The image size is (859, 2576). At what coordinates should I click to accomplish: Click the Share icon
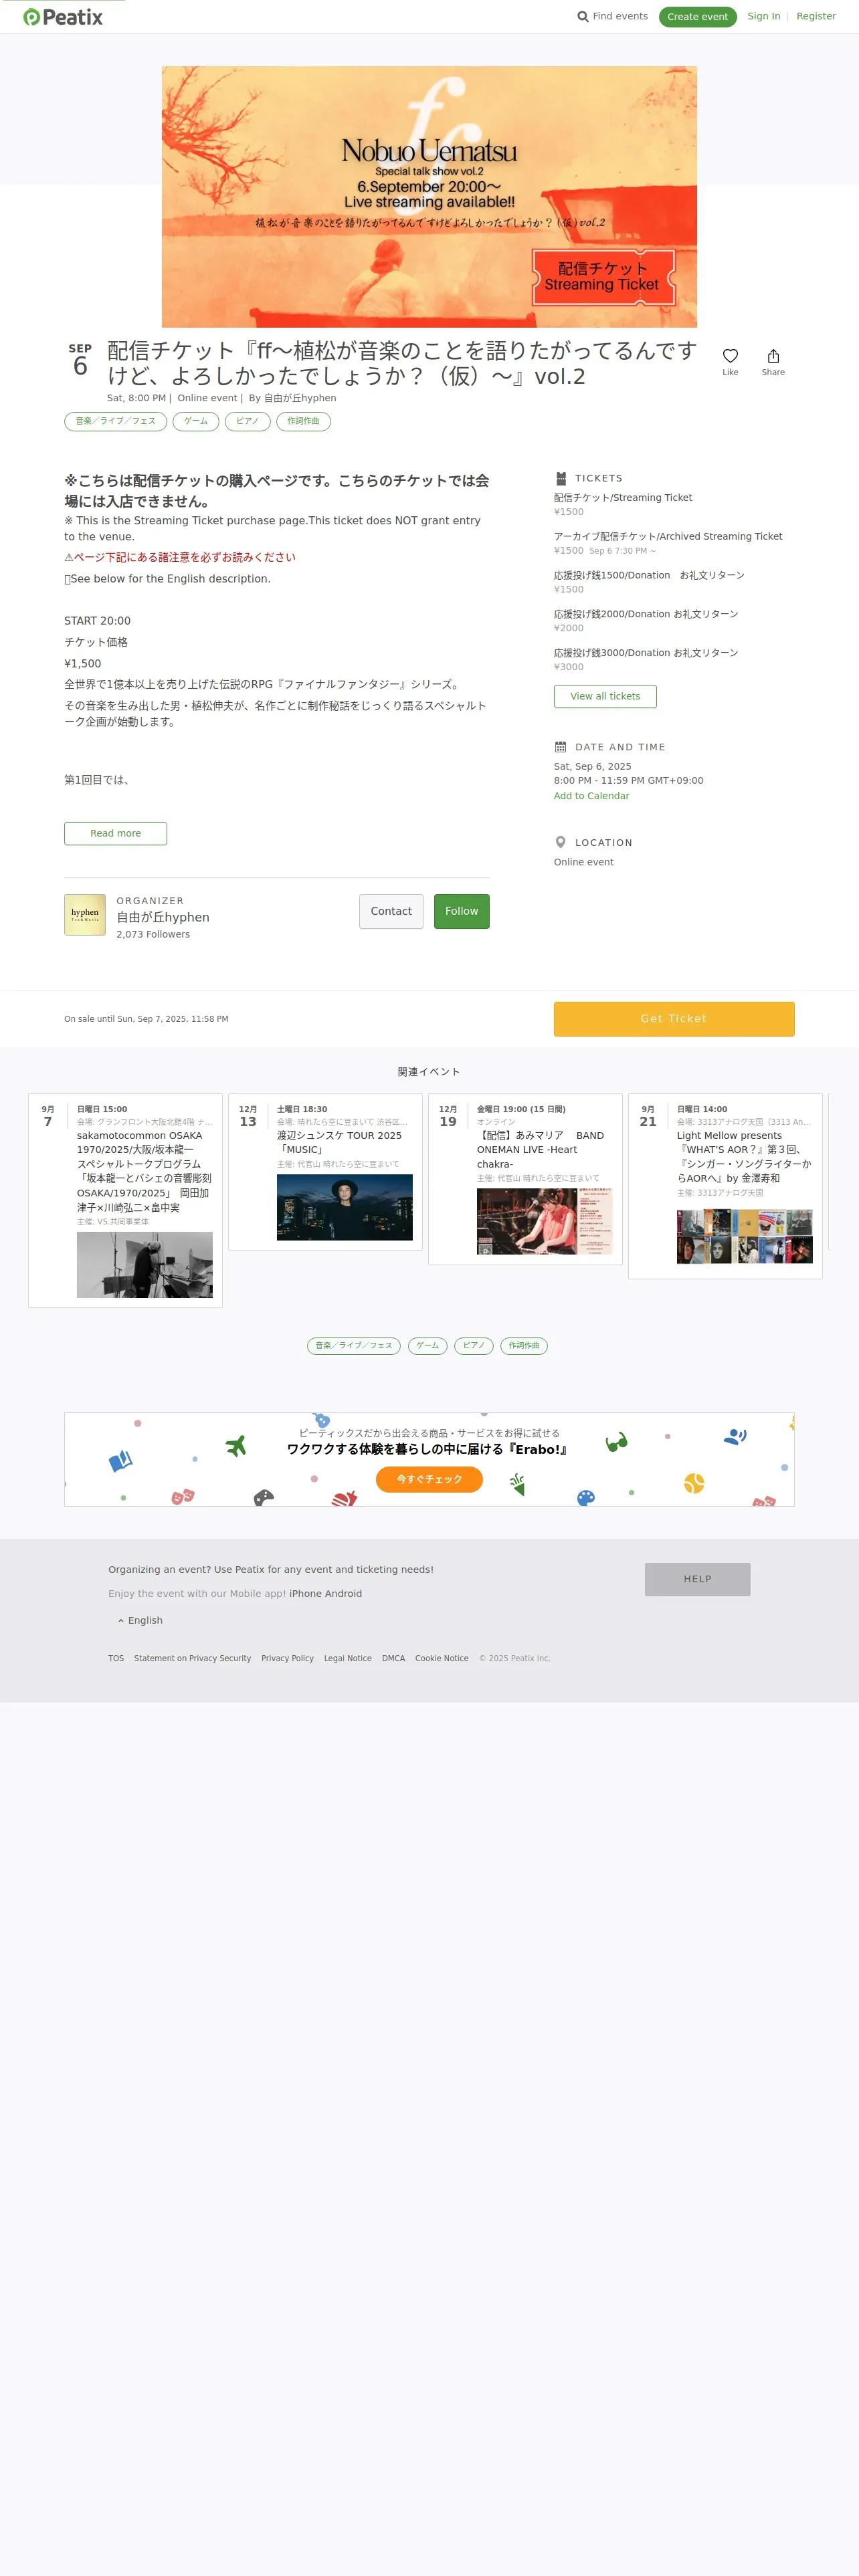[x=773, y=362]
